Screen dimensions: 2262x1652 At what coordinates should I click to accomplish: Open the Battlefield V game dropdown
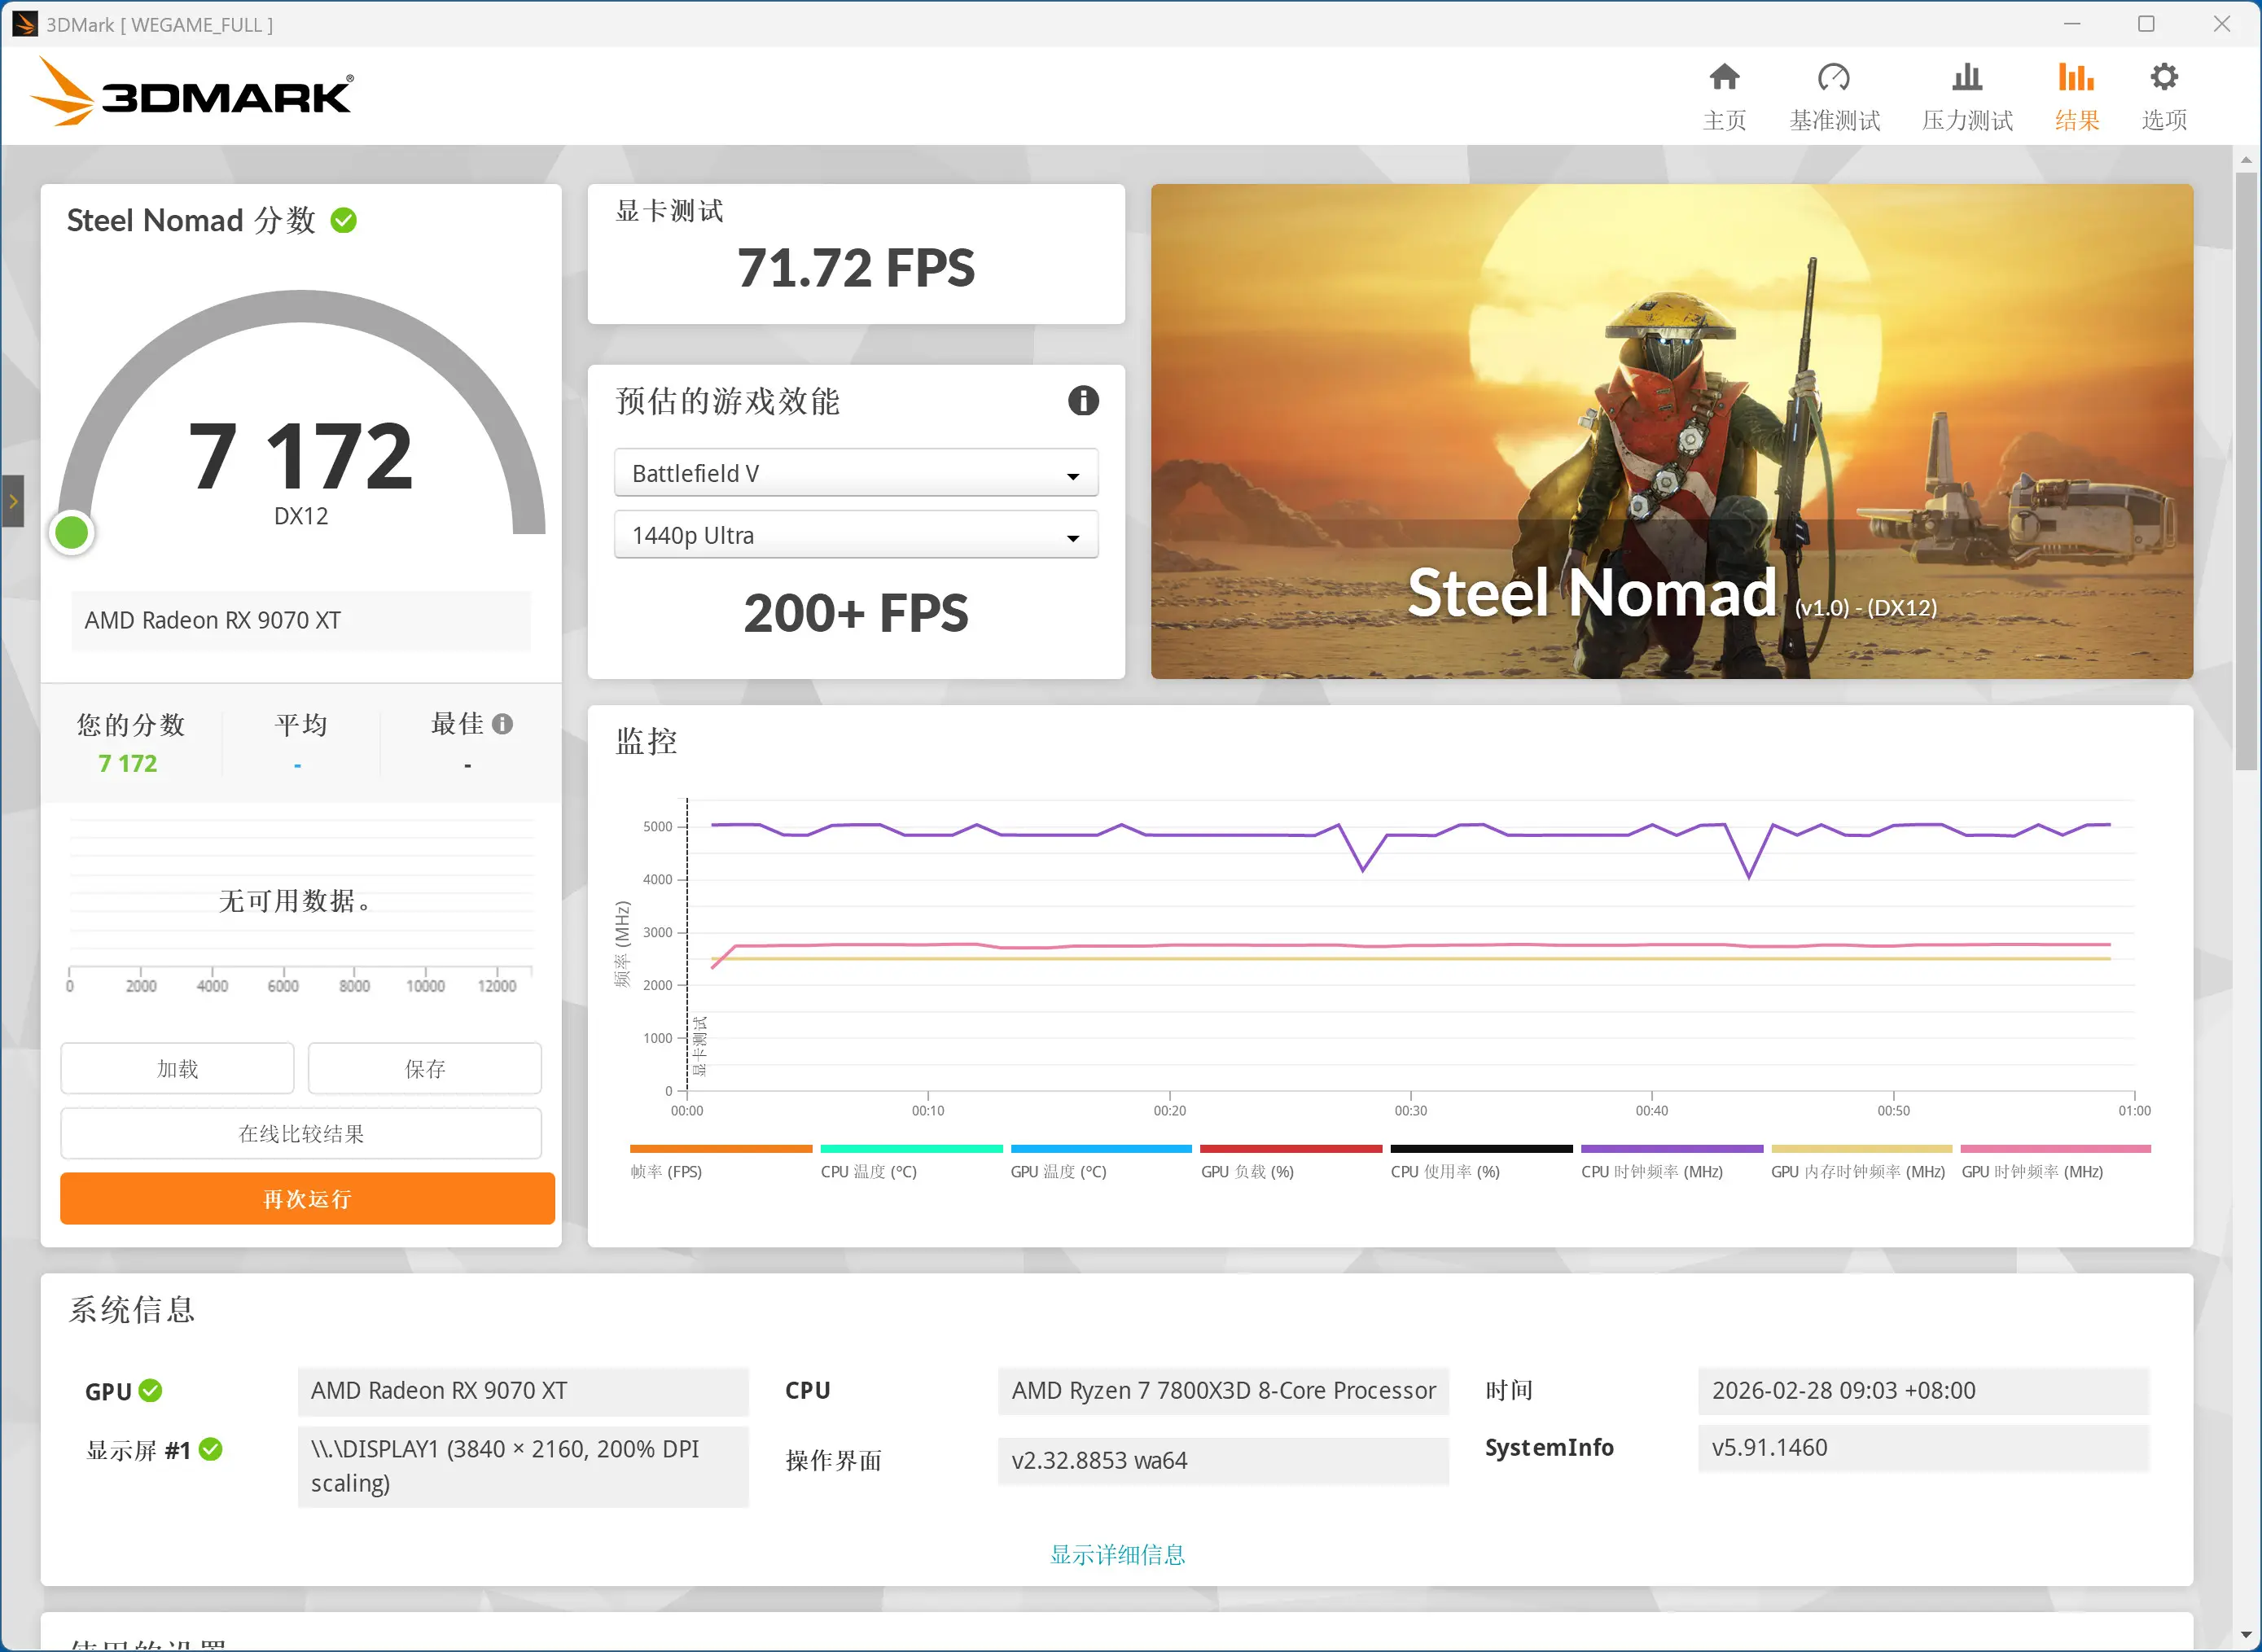(855, 472)
